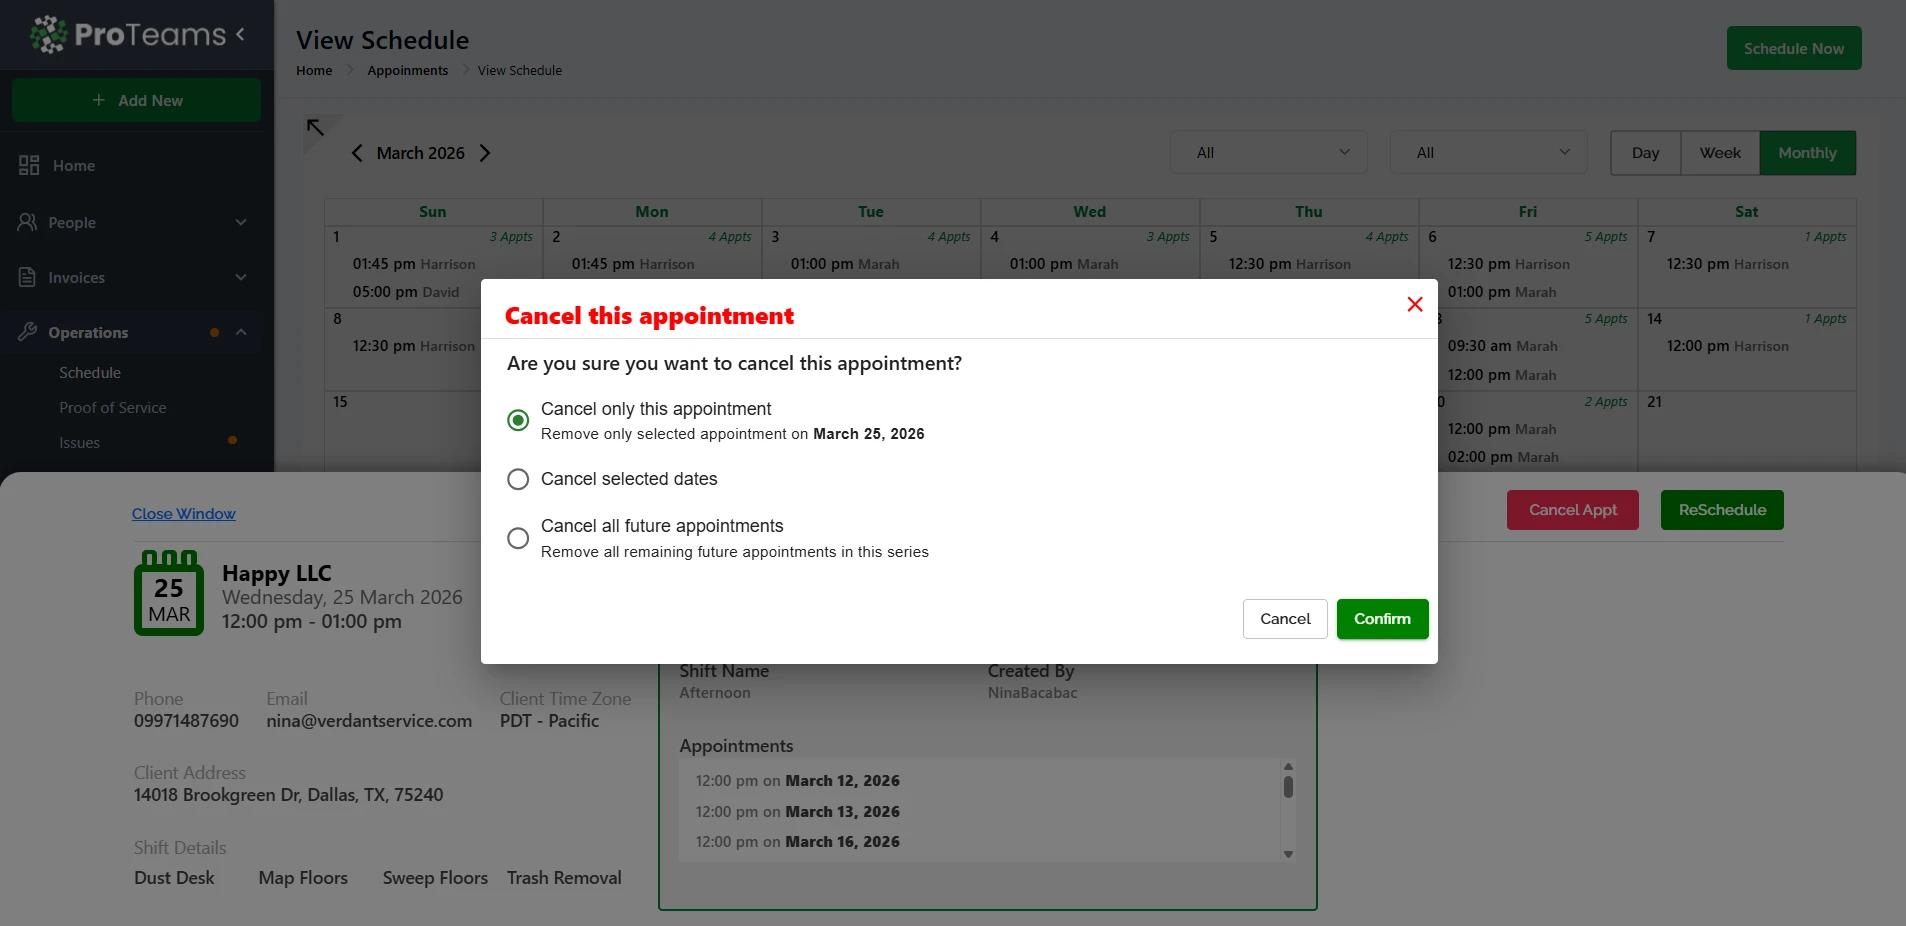This screenshot has height=926, width=1906.
Task: Click the Home grid icon in the sidebar
Action: pos(29,166)
